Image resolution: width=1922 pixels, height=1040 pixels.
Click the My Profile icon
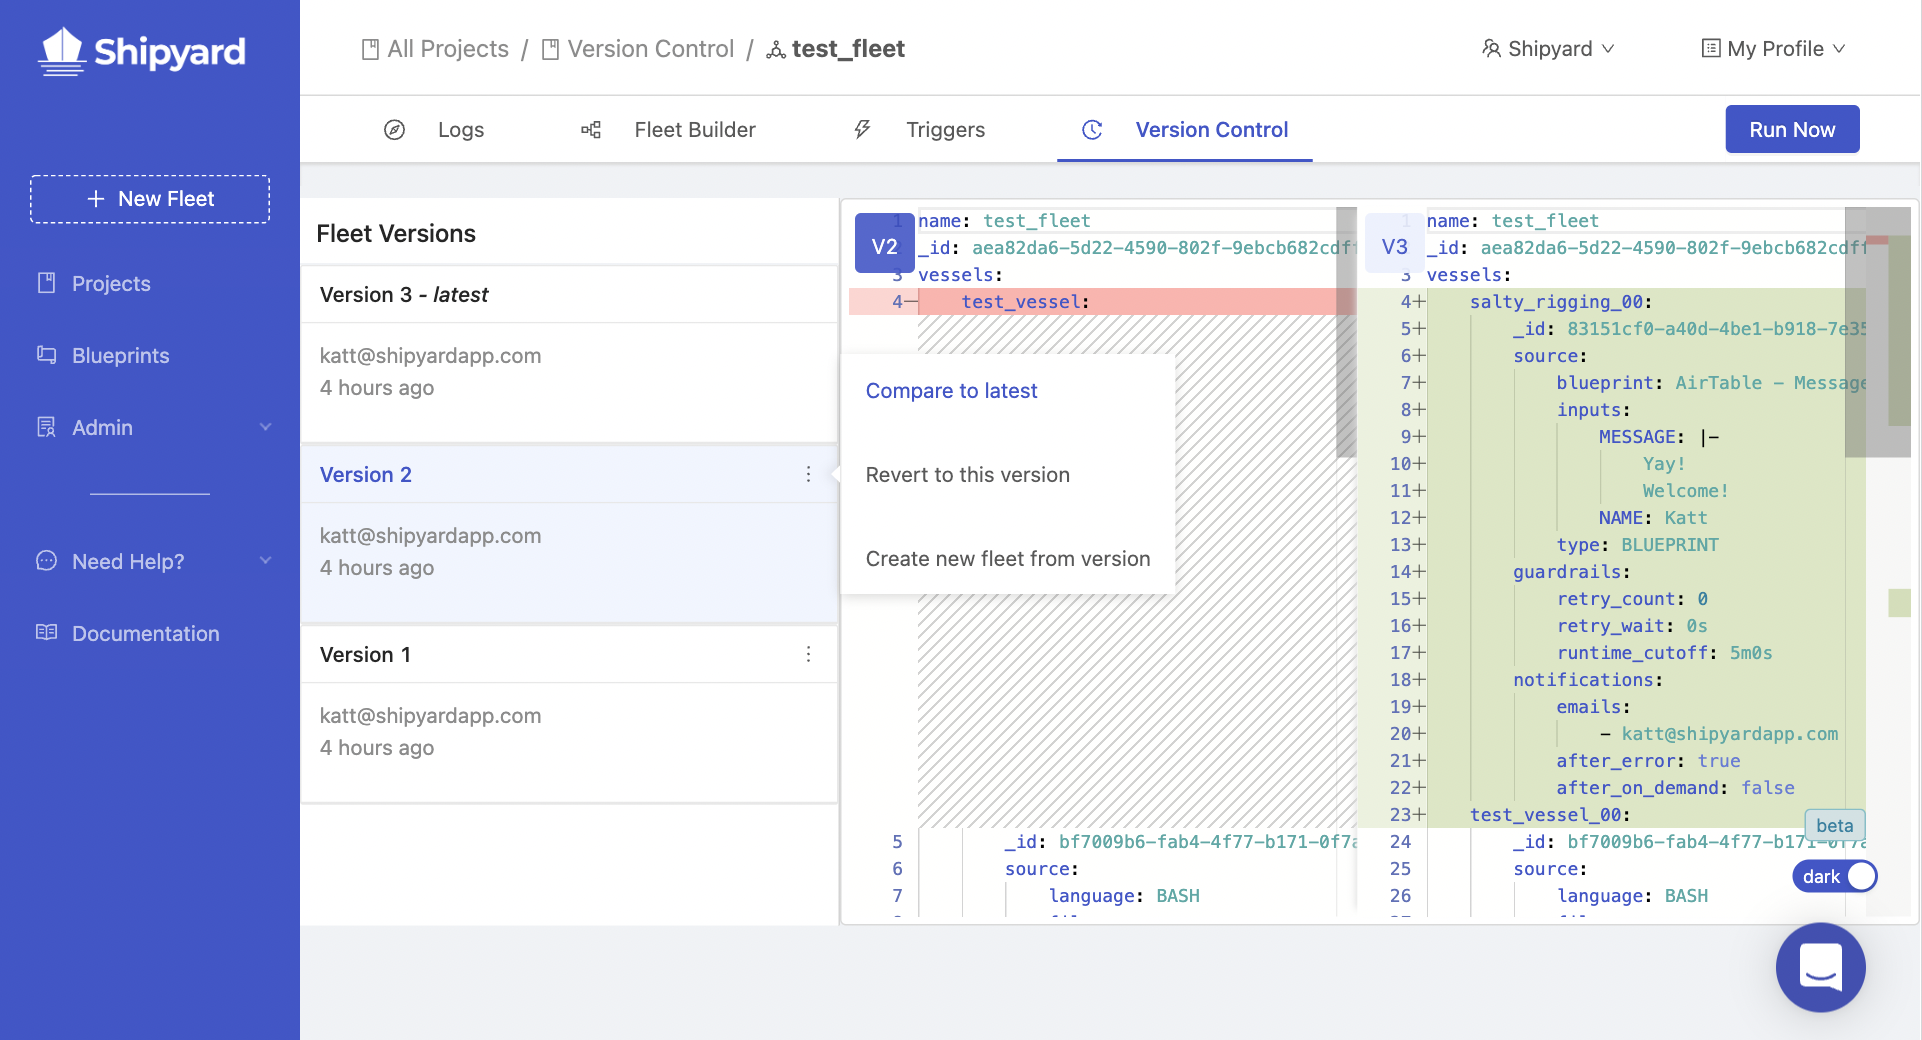[x=1711, y=48]
